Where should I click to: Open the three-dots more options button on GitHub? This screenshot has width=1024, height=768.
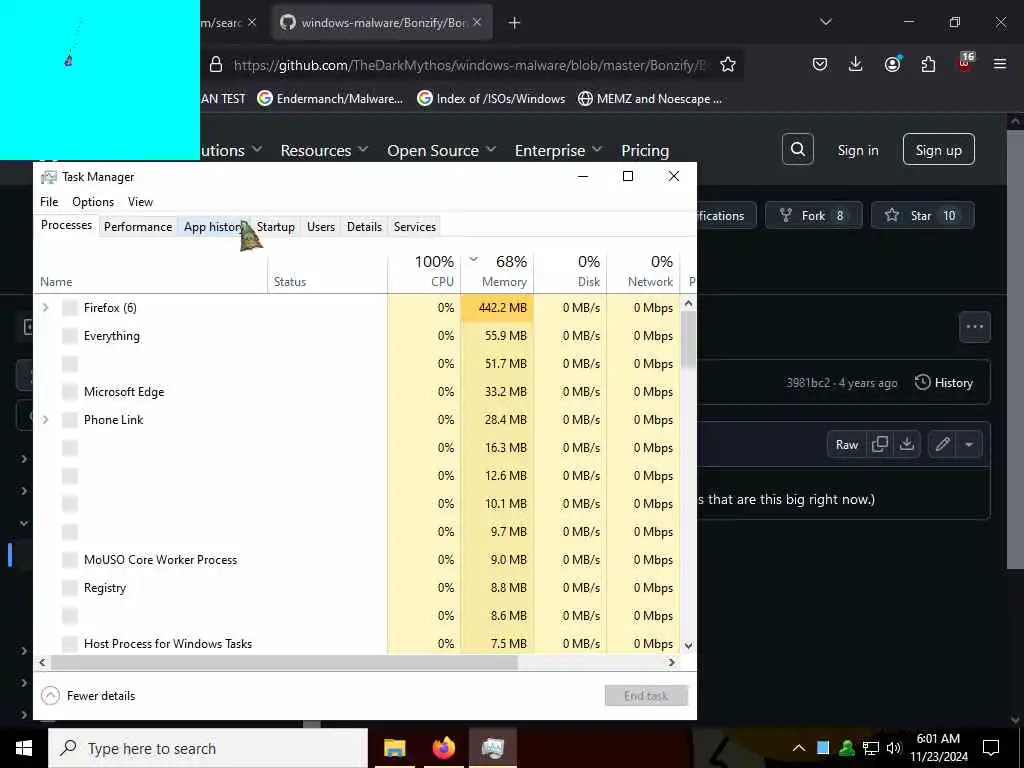974,327
